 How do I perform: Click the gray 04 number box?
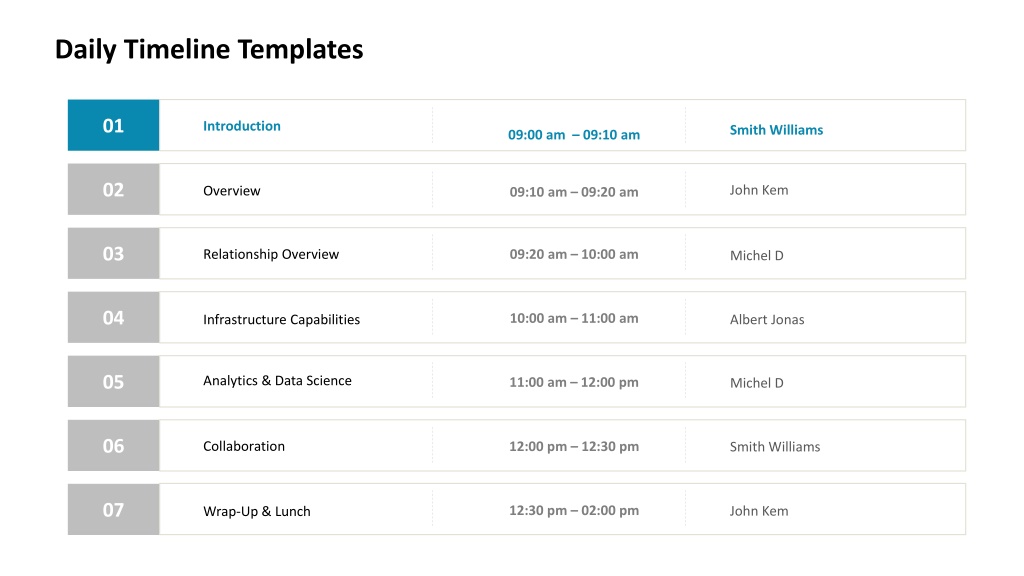pos(114,317)
